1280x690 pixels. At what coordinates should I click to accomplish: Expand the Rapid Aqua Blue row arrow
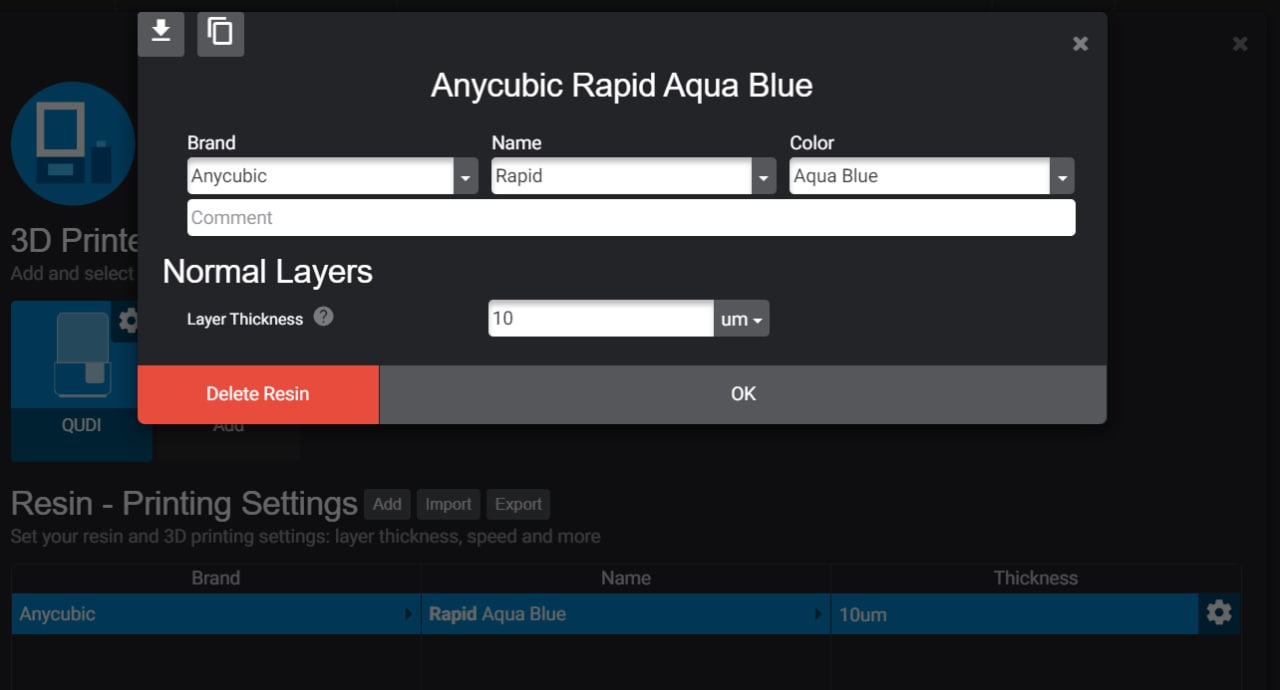click(x=817, y=614)
